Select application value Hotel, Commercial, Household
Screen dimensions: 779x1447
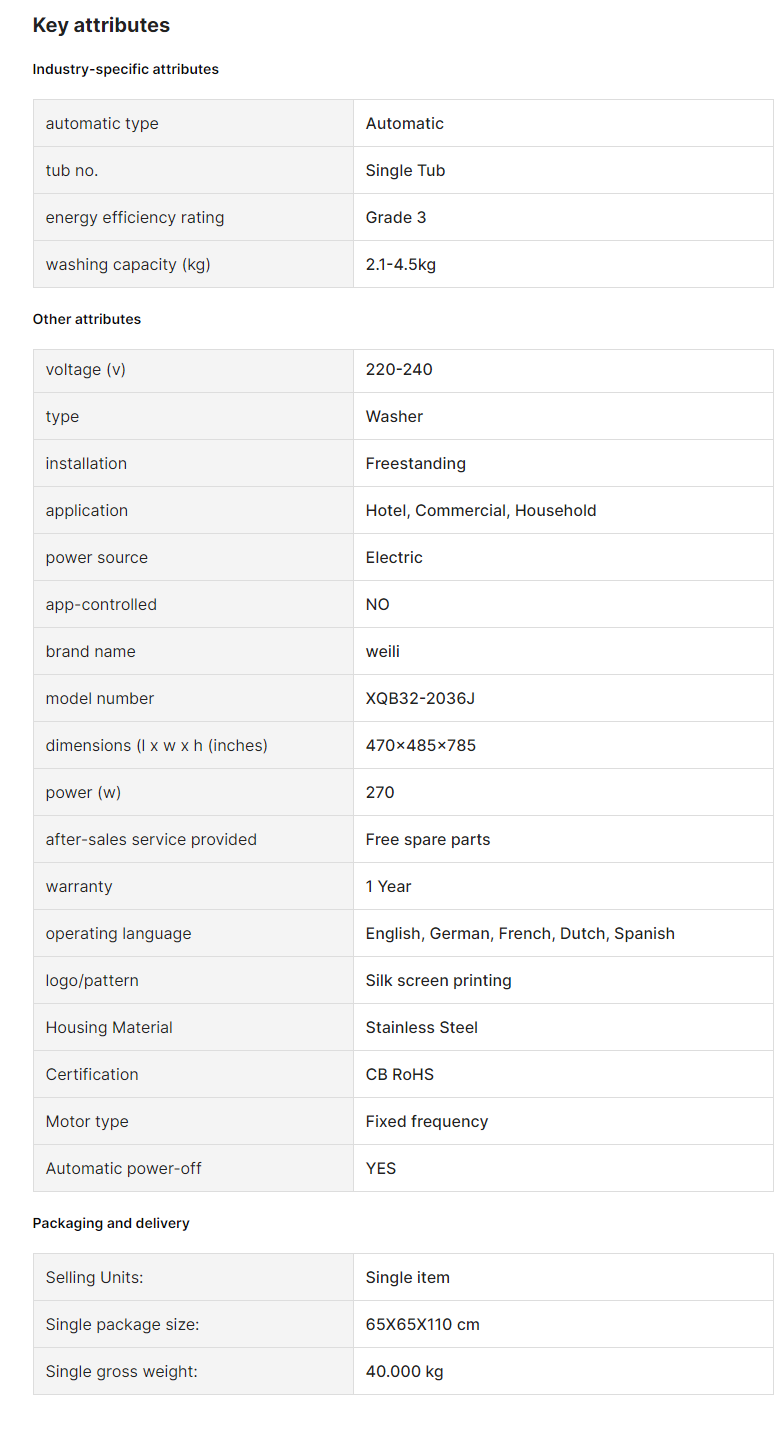[x=481, y=510]
